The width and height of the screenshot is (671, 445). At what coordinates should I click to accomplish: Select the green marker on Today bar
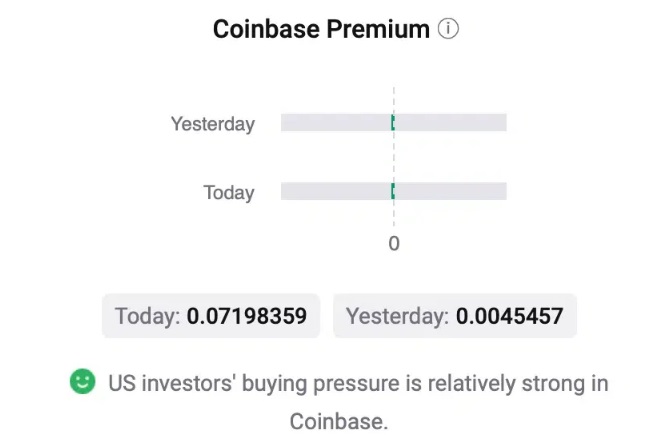coord(393,191)
